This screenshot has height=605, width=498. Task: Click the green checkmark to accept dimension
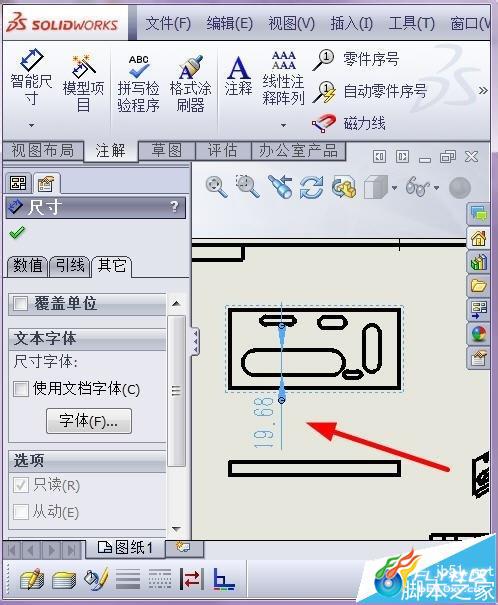pos(17,233)
